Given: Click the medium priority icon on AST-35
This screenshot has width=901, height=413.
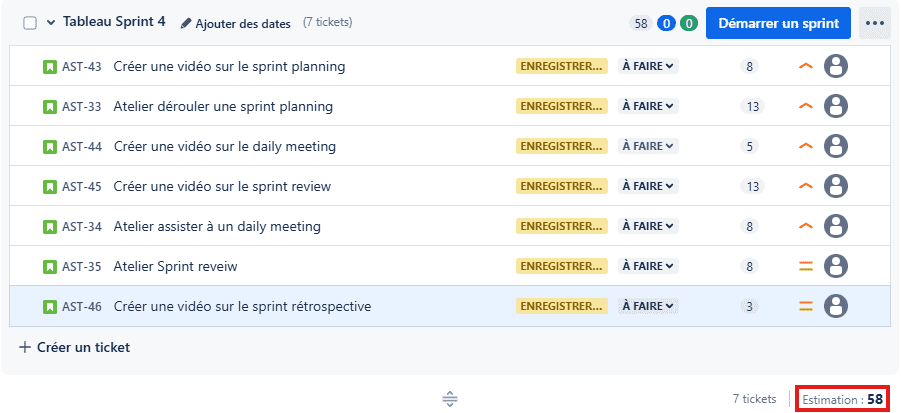Looking at the screenshot, I should pos(806,266).
